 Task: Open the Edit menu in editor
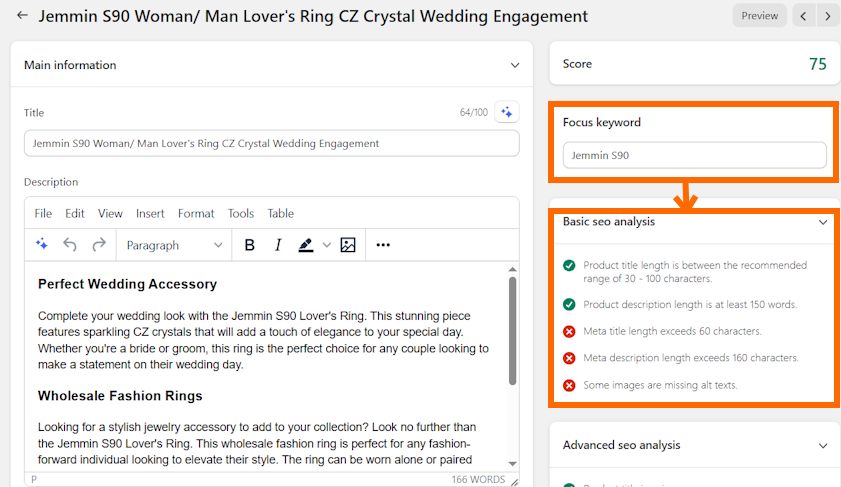coord(75,213)
